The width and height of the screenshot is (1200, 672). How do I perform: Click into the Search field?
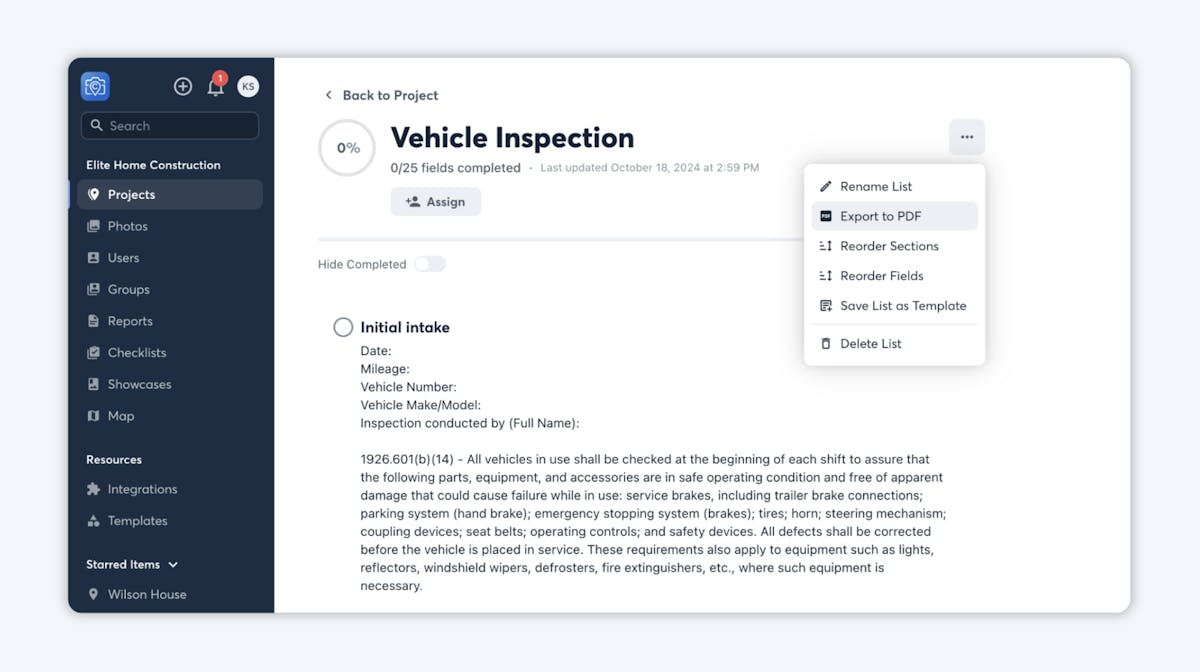tap(170, 126)
